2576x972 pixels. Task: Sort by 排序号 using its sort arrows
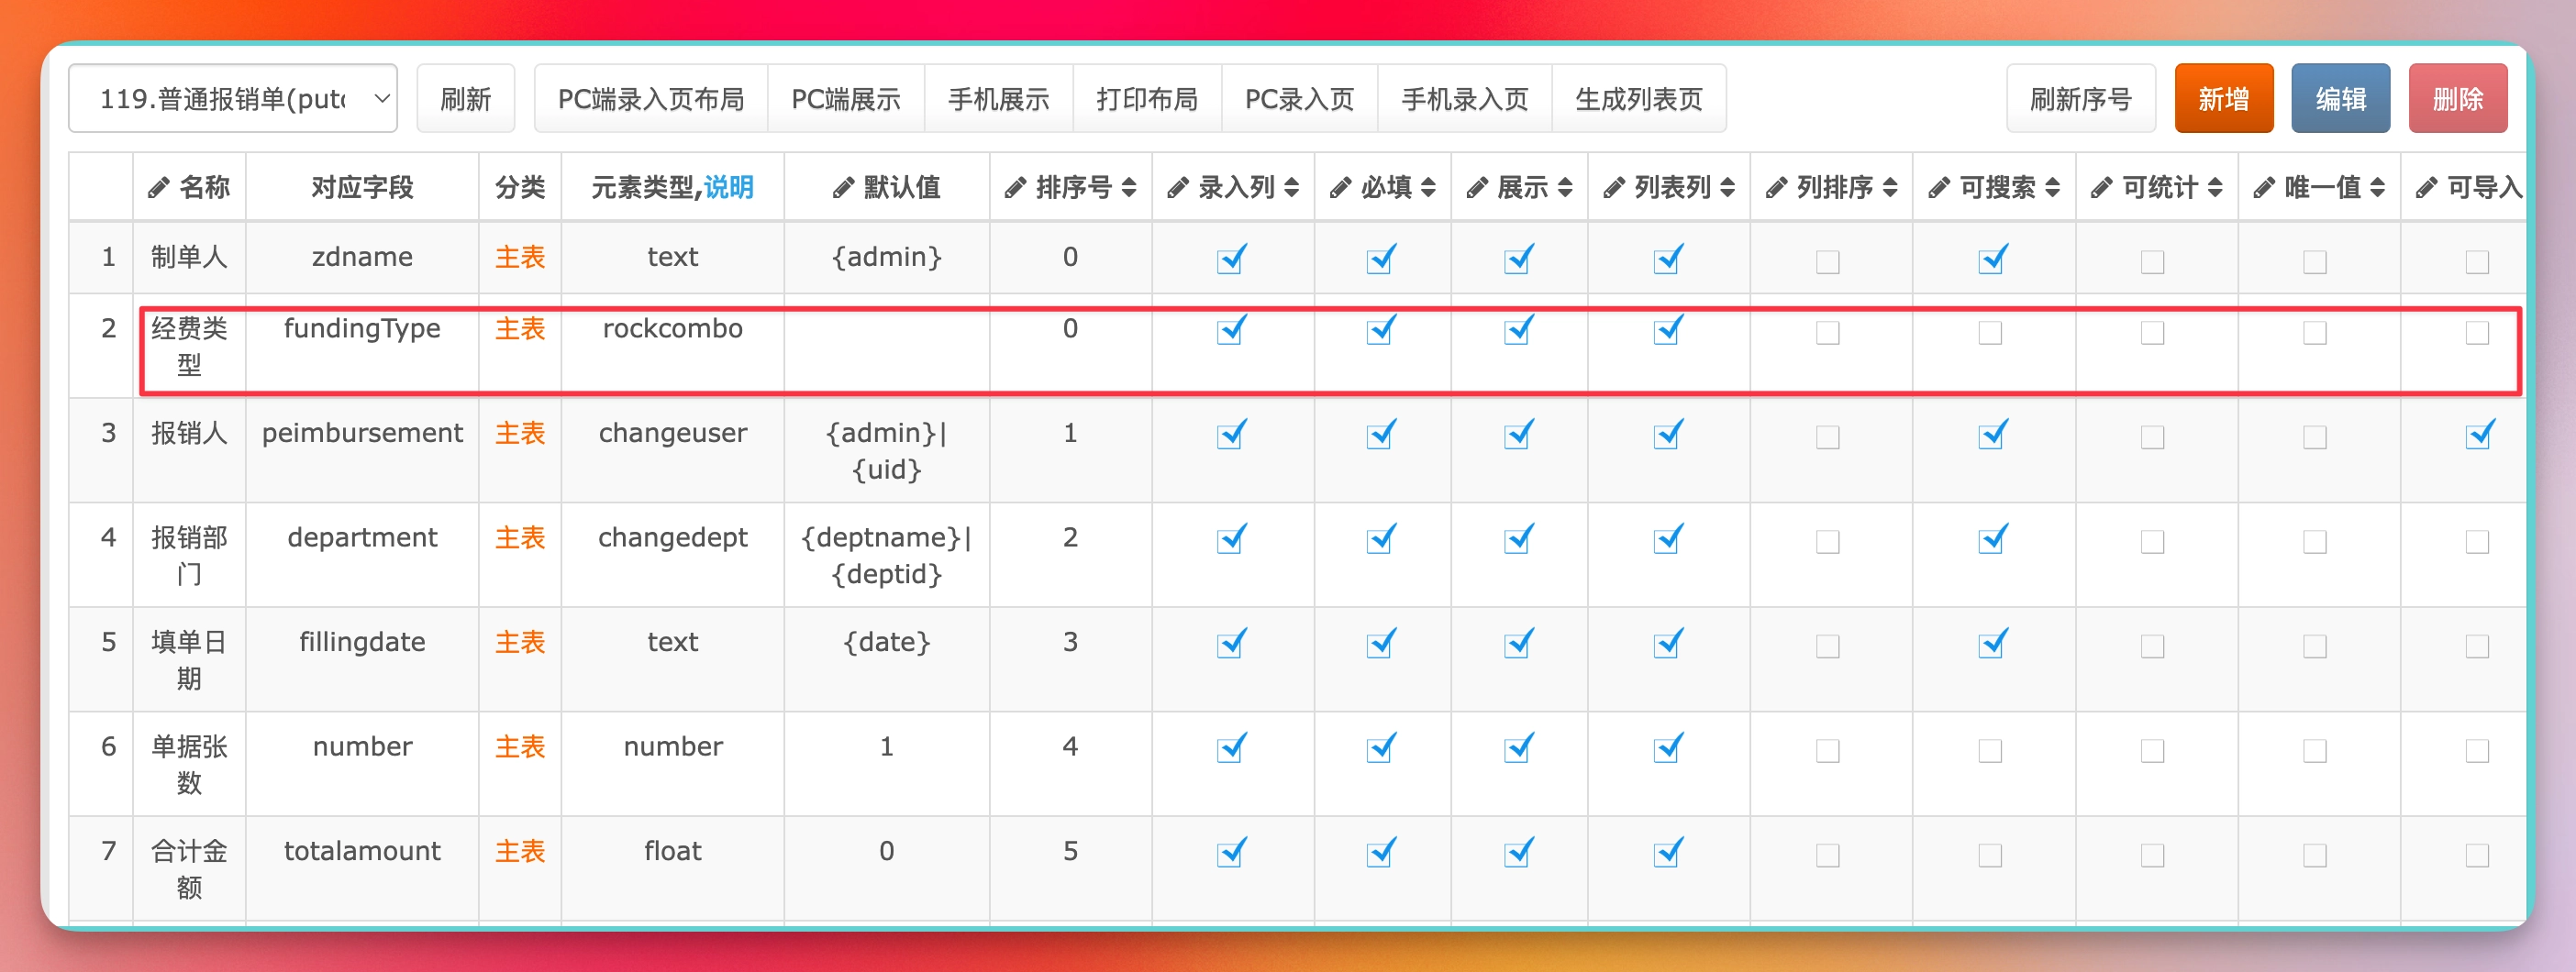pyautogui.click(x=1129, y=187)
